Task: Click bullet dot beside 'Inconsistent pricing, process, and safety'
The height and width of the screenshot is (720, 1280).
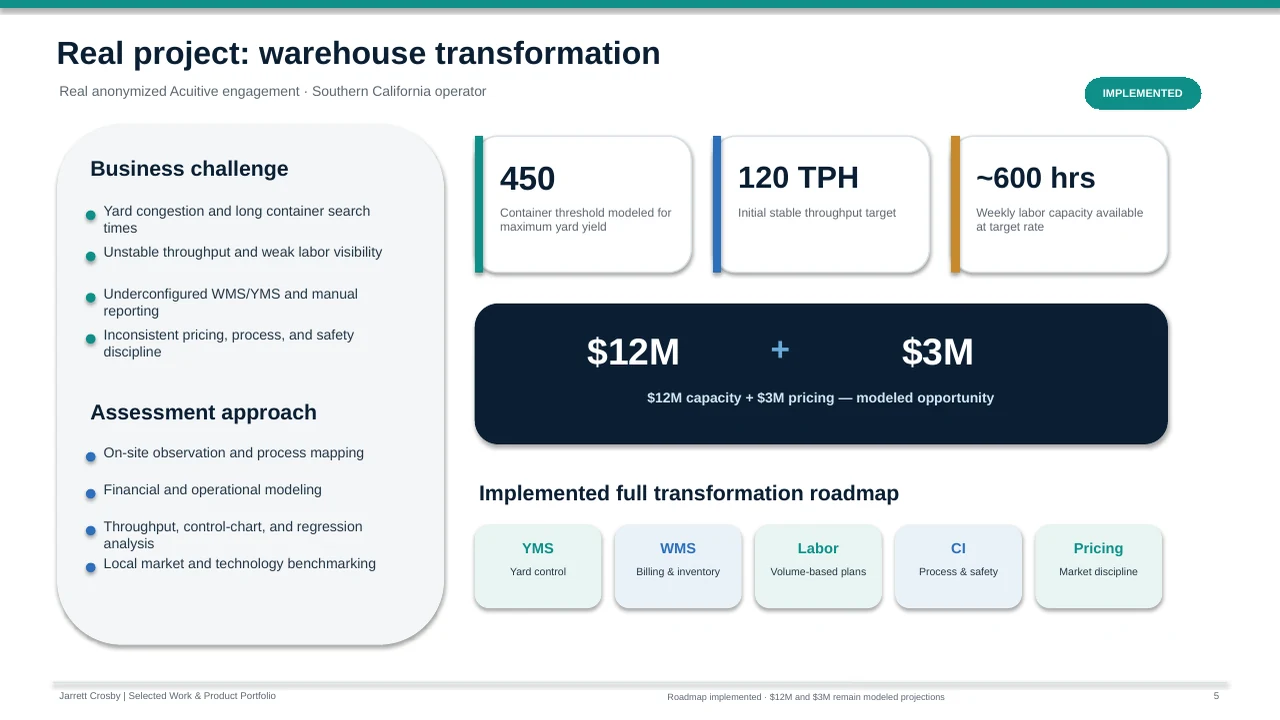Action: (x=91, y=339)
